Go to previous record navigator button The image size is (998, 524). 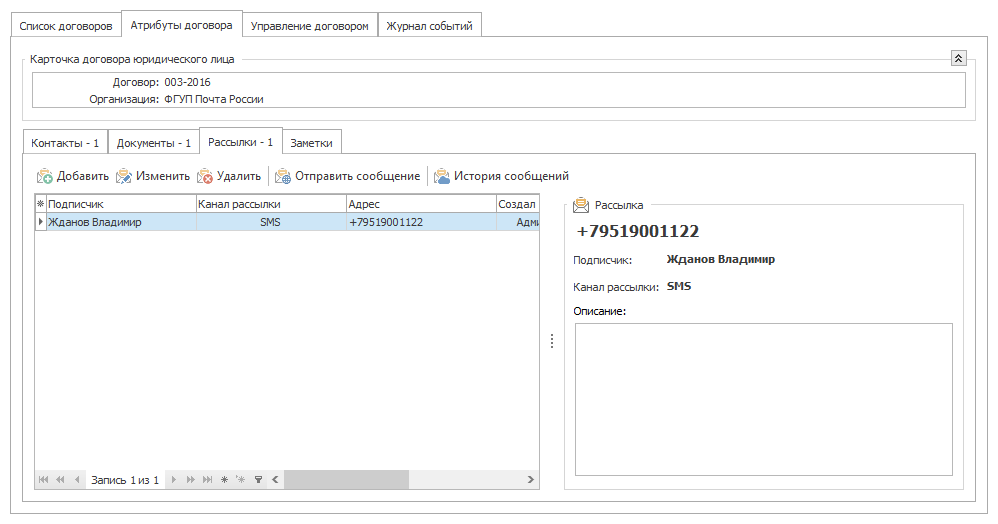[x=77, y=479]
